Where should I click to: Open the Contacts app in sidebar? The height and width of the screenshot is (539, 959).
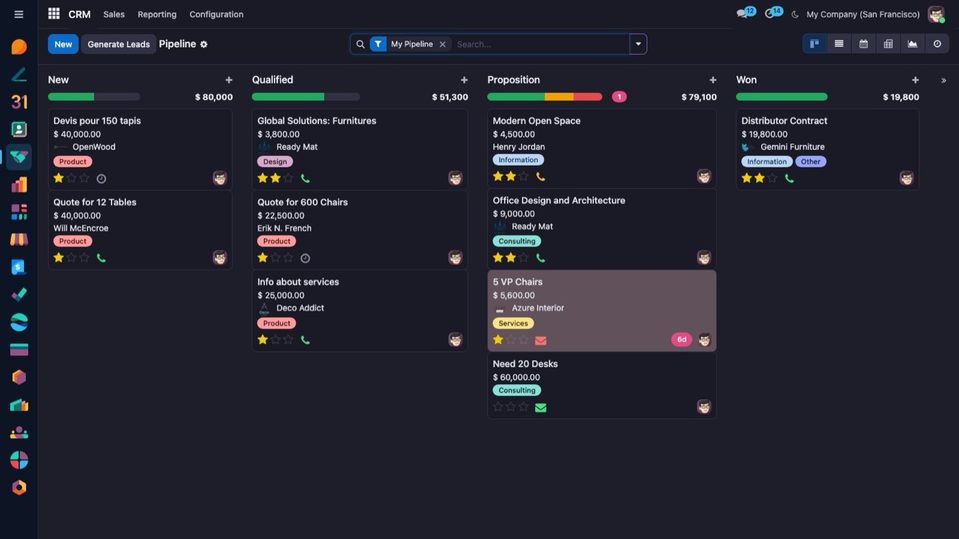pyautogui.click(x=19, y=129)
